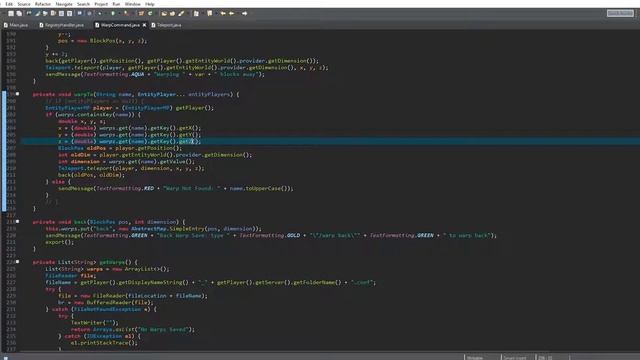Open the Navigate menu
This screenshot has width=640, height=360.
[x=64, y=4]
